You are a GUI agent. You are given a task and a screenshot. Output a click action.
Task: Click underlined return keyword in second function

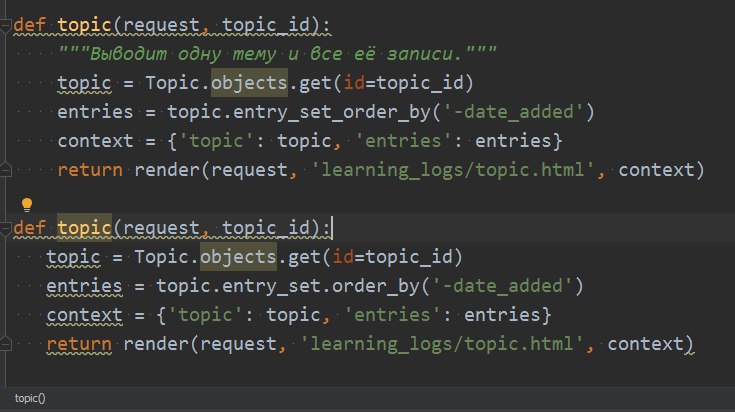pyautogui.click(x=79, y=344)
